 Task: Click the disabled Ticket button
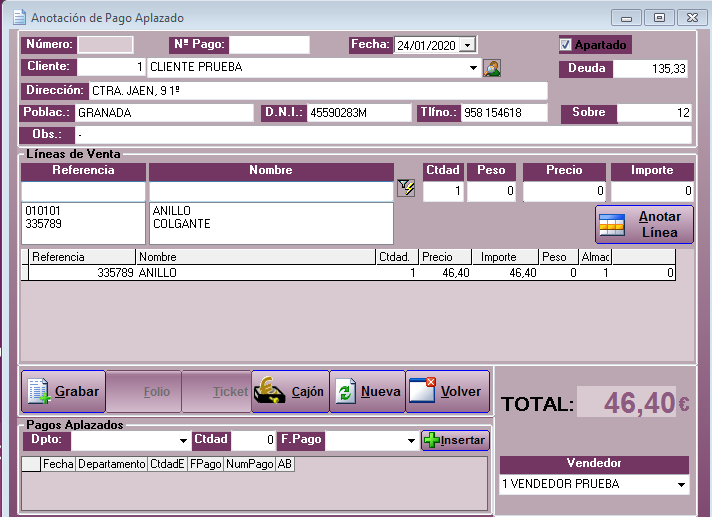(x=217, y=391)
